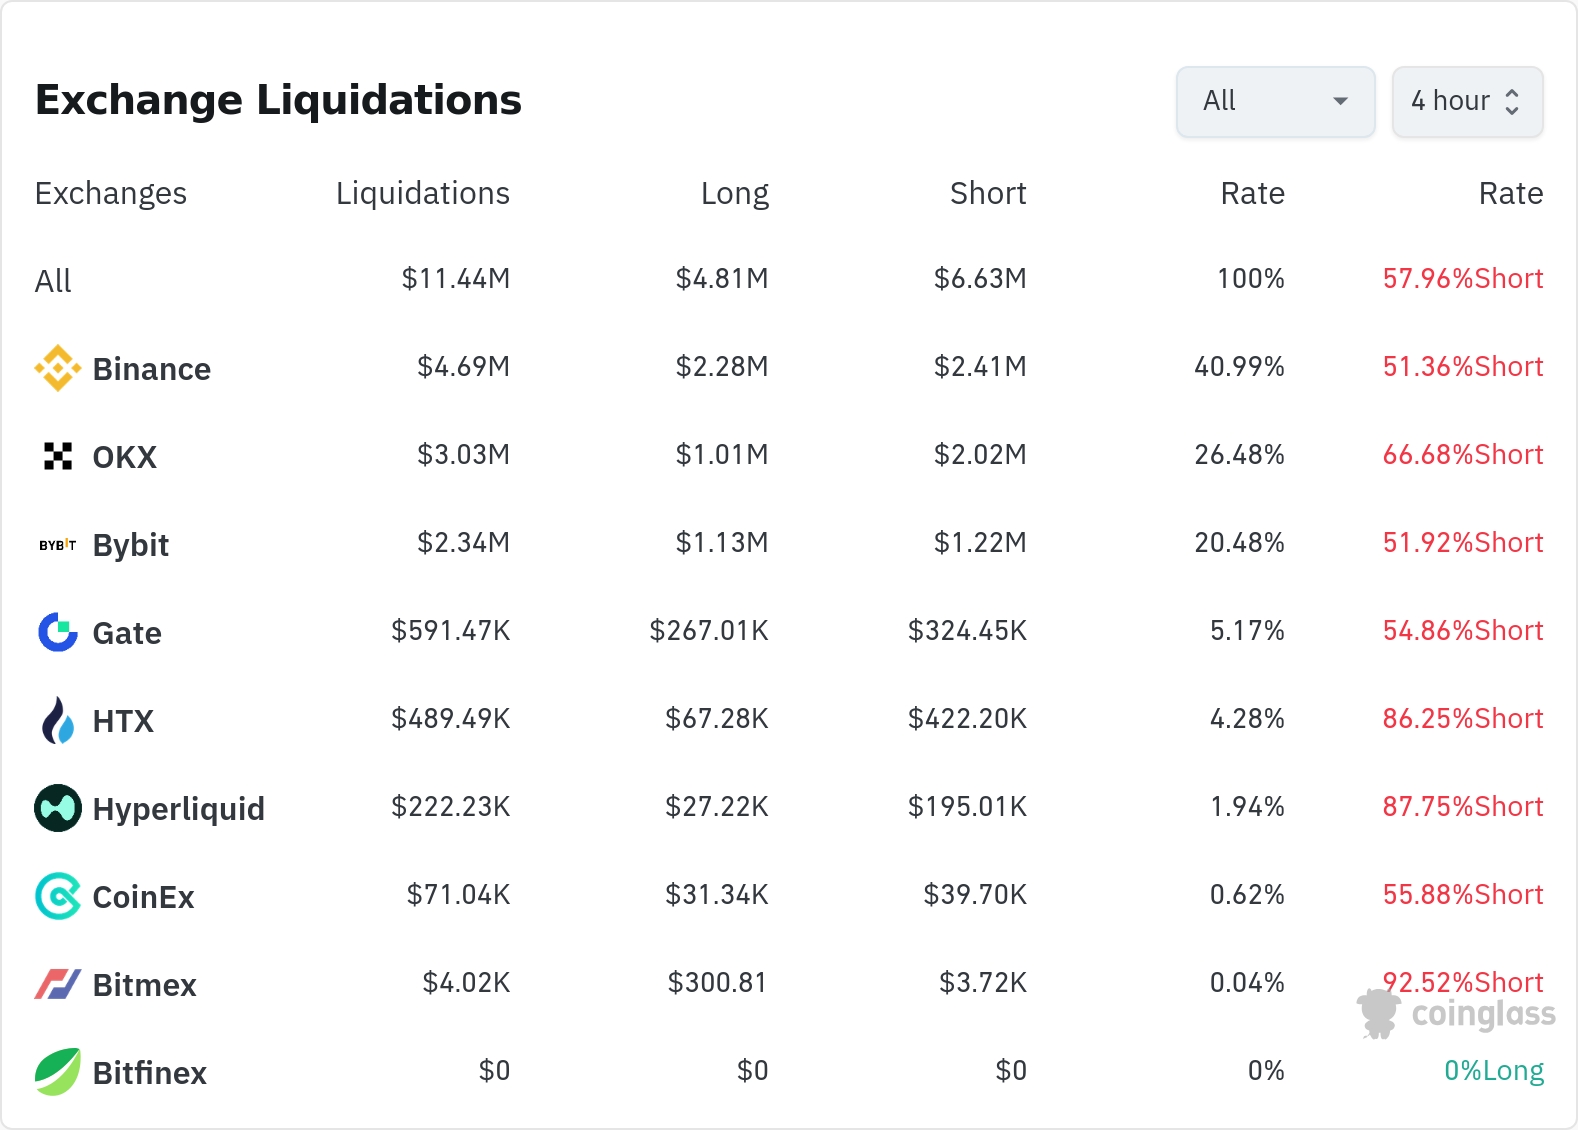Image resolution: width=1578 pixels, height=1130 pixels.
Task: Click the Bitmex exchange logo icon
Action: pos(58,984)
